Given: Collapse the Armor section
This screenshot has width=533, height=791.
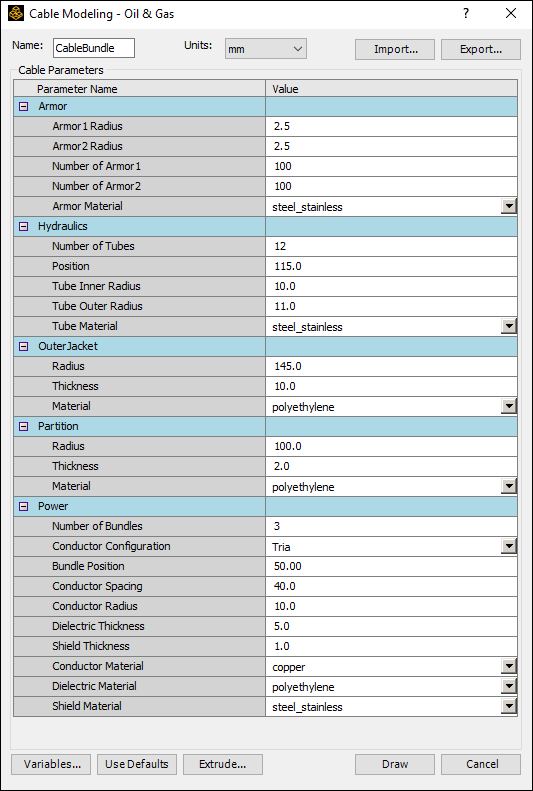Looking at the screenshot, I should point(23,106).
